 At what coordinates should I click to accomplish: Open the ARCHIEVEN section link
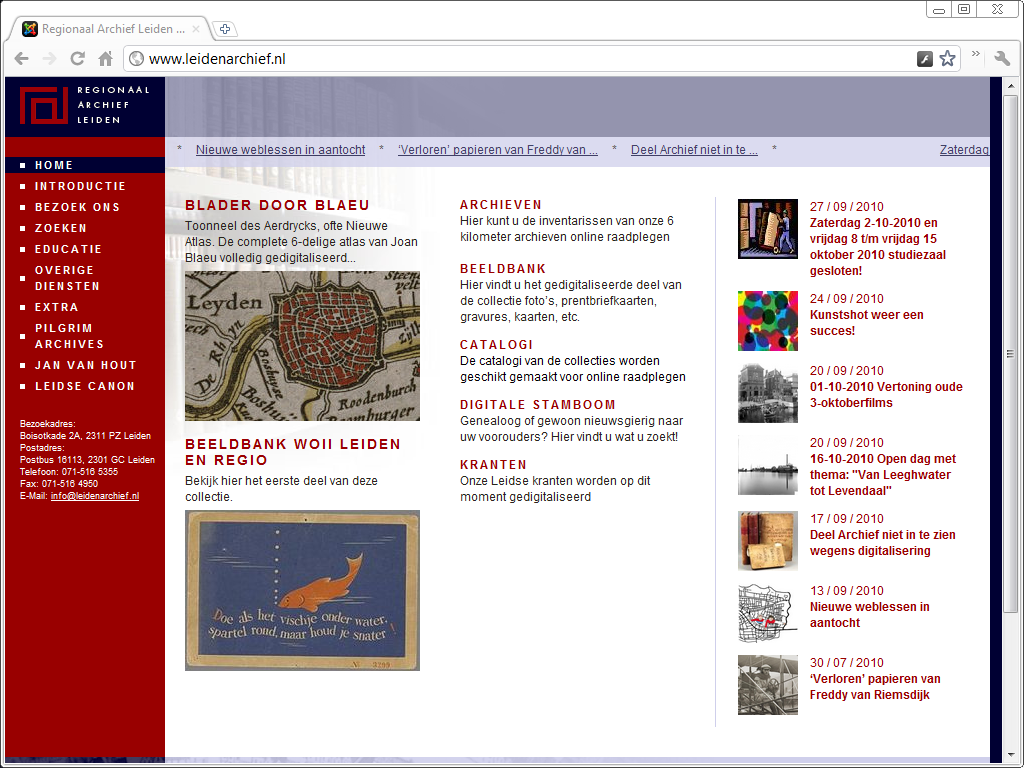(501, 204)
